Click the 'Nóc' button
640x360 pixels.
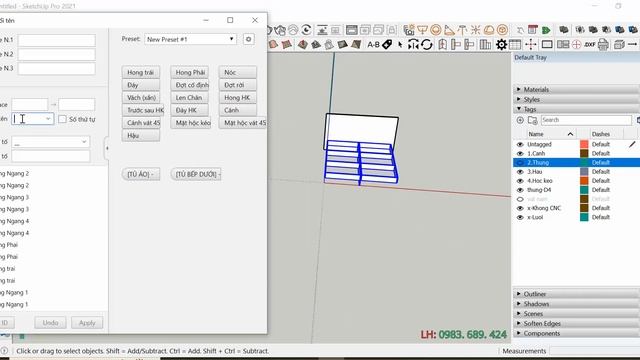[x=238, y=72]
